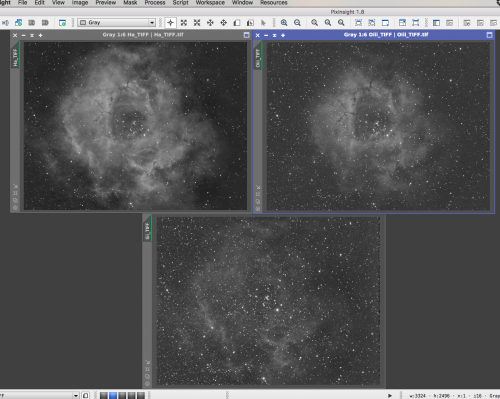Screen dimensions: 500x399
Task: Open the Image menu
Action: (x=80, y=3)
